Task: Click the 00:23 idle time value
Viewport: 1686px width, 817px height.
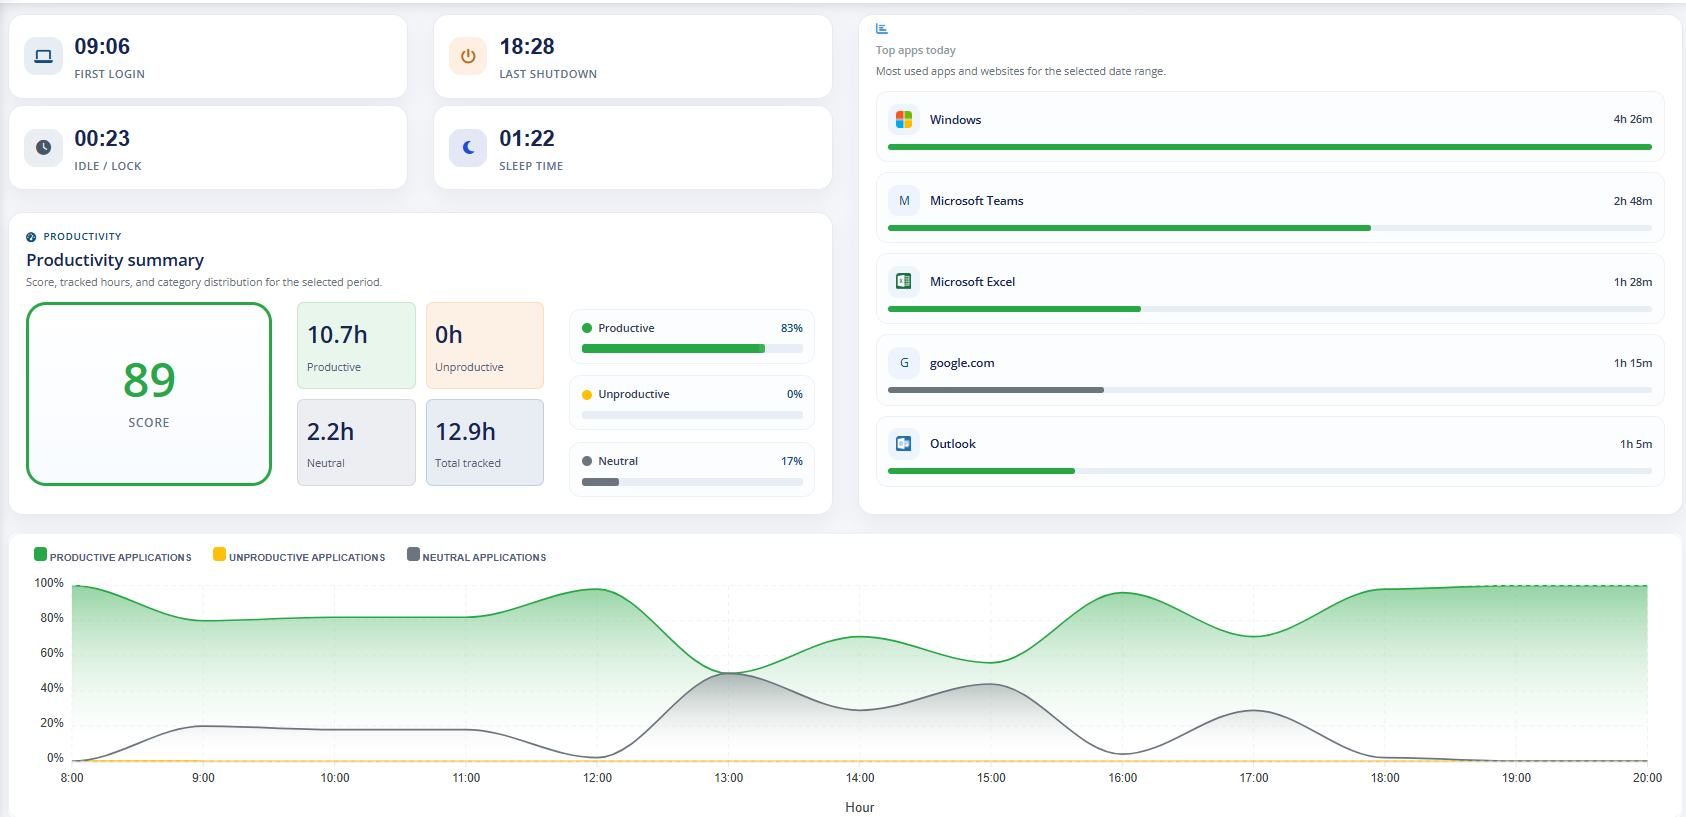Action: (x=102, y=139)
